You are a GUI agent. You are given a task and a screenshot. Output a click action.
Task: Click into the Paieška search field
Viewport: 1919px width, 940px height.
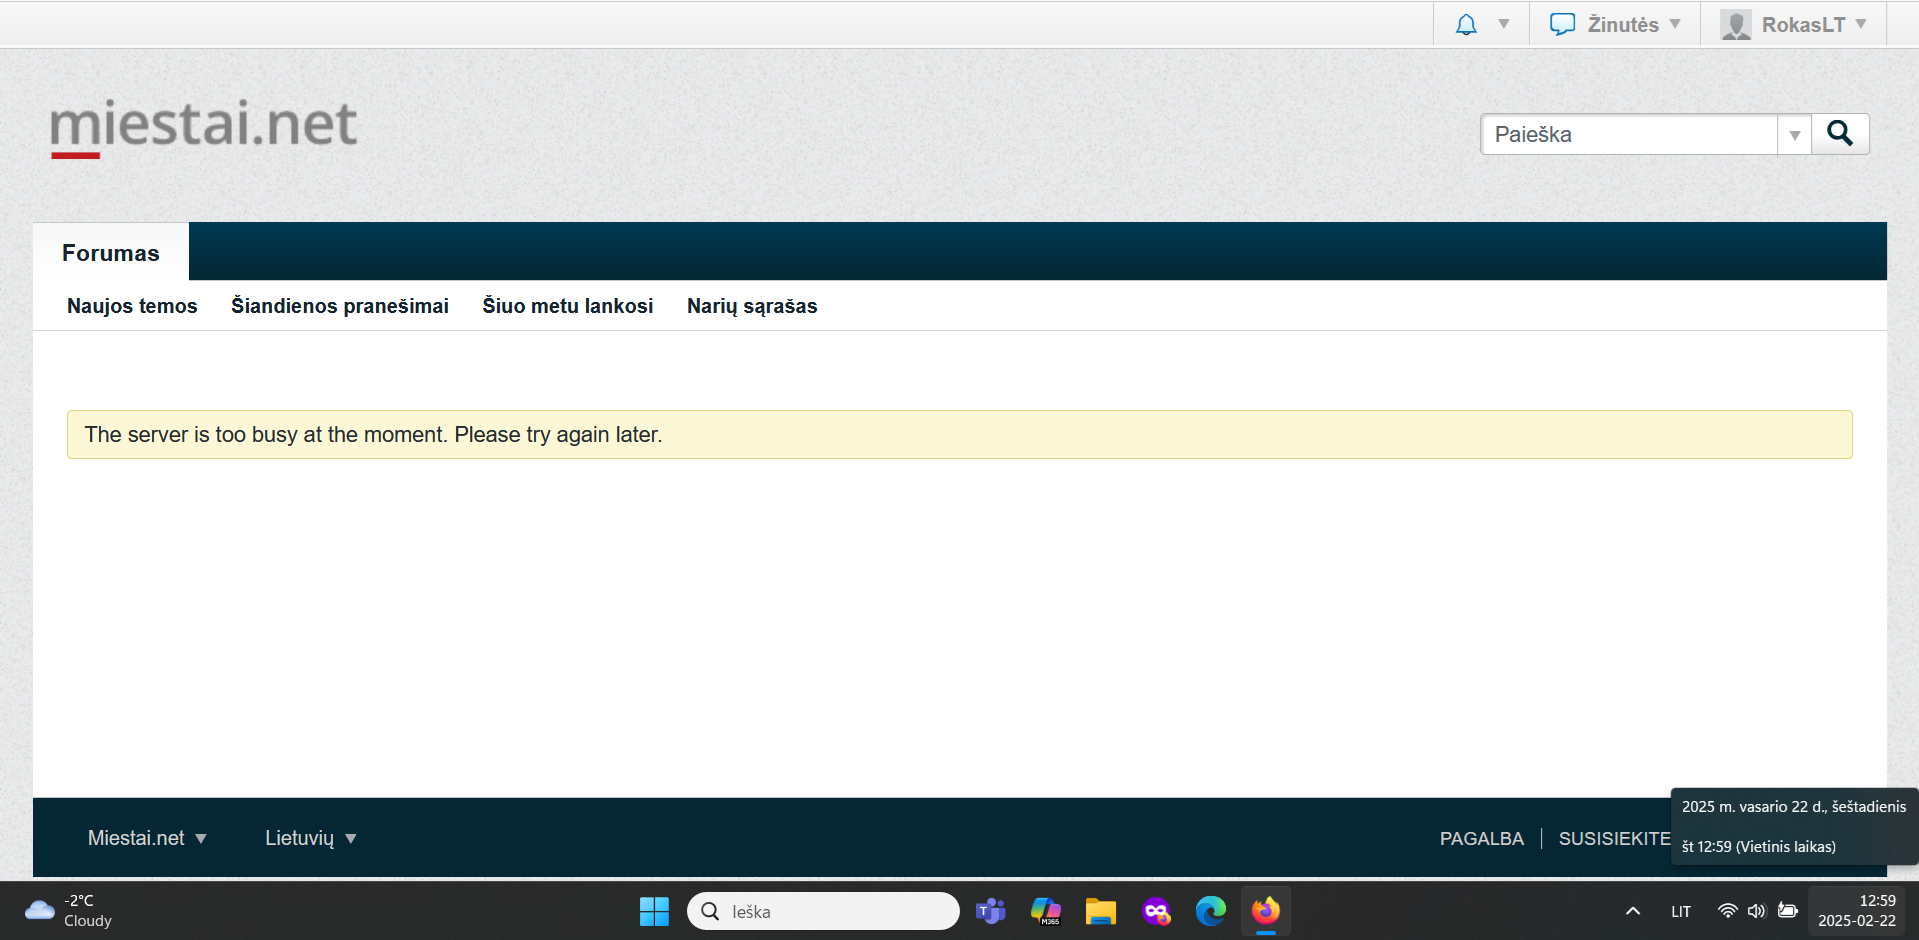[x=1629, y=135]
